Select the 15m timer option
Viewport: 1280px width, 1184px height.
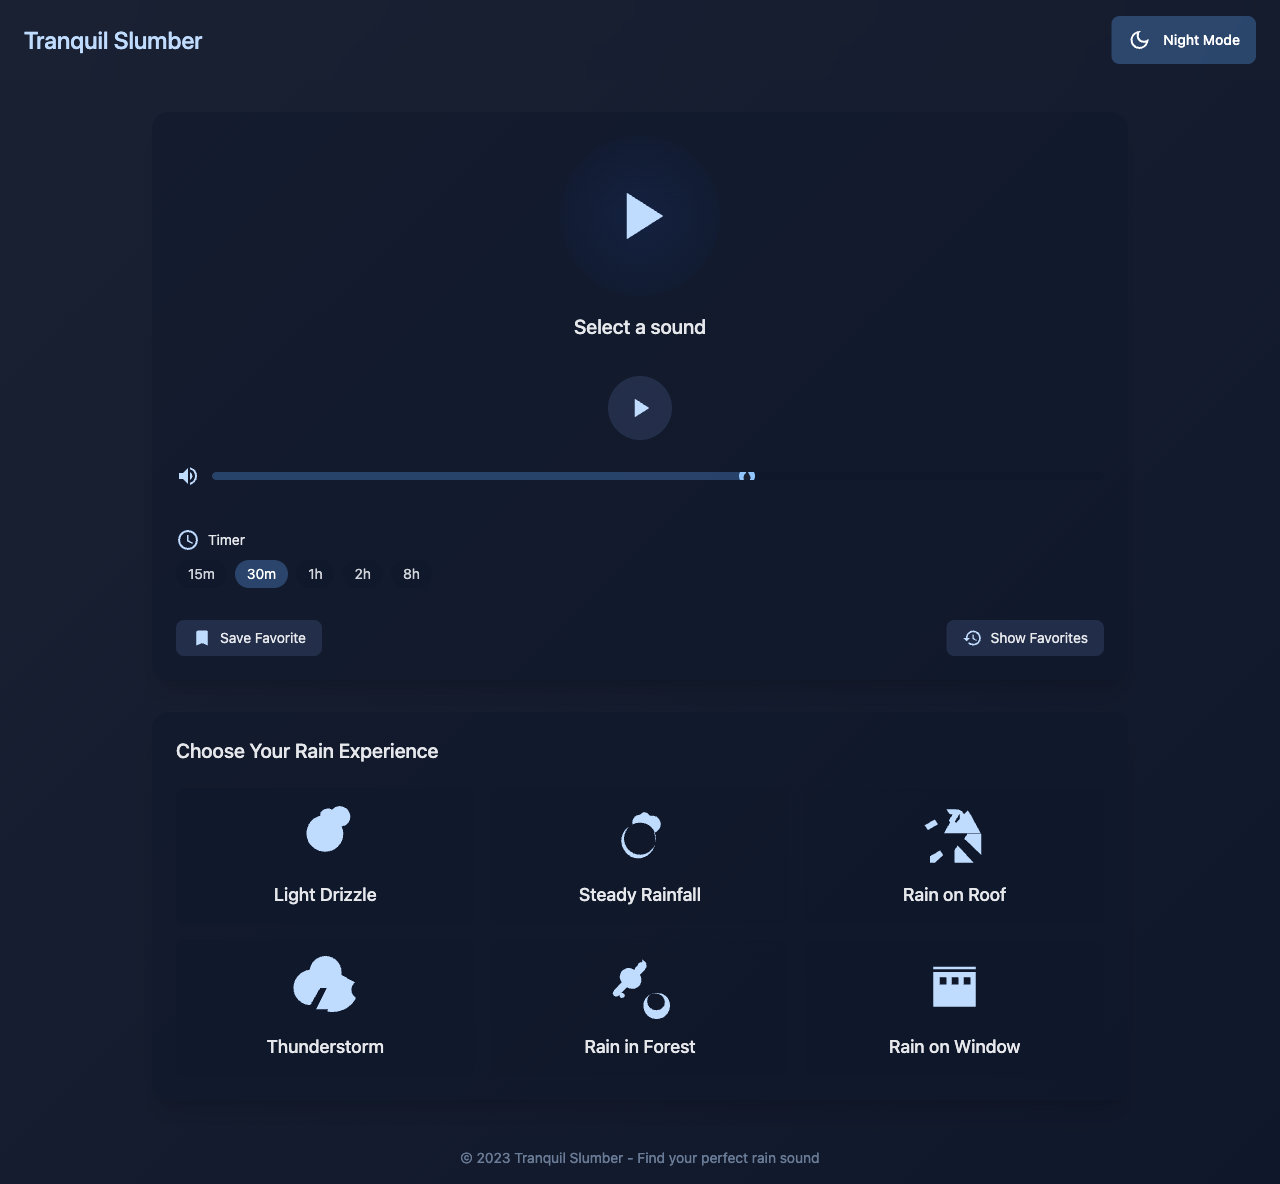[x=200, y=574]
